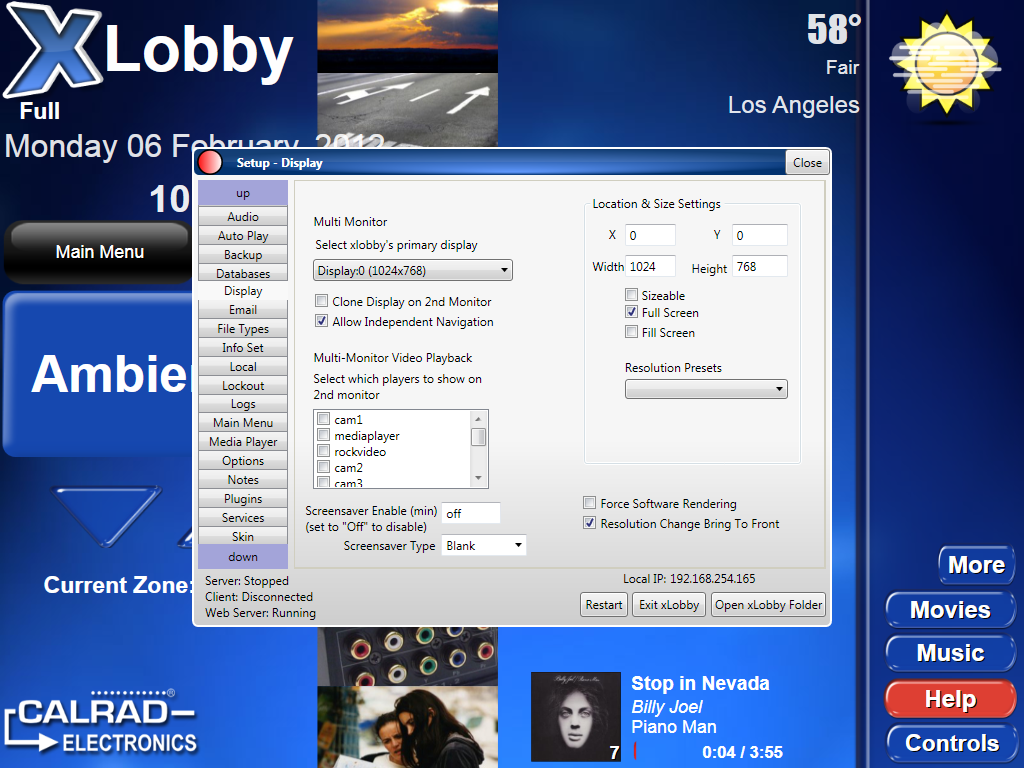This screenshot has width=1024, height=768.
Task: Open the Movies section
Action: click(x=950, y=610)
